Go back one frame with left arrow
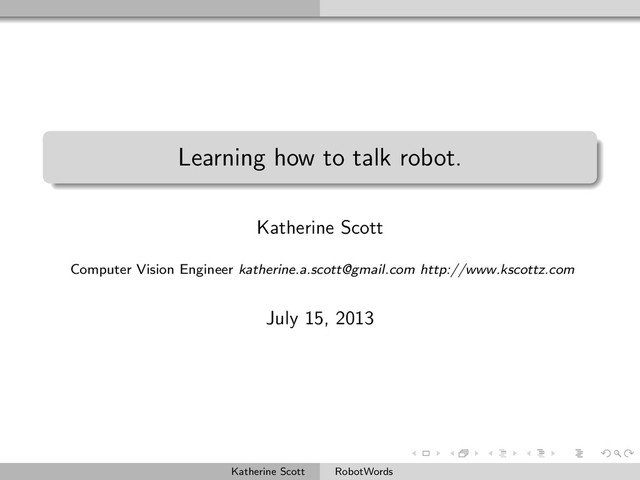Viewport: 640px width, 480px height. [452, 453]
